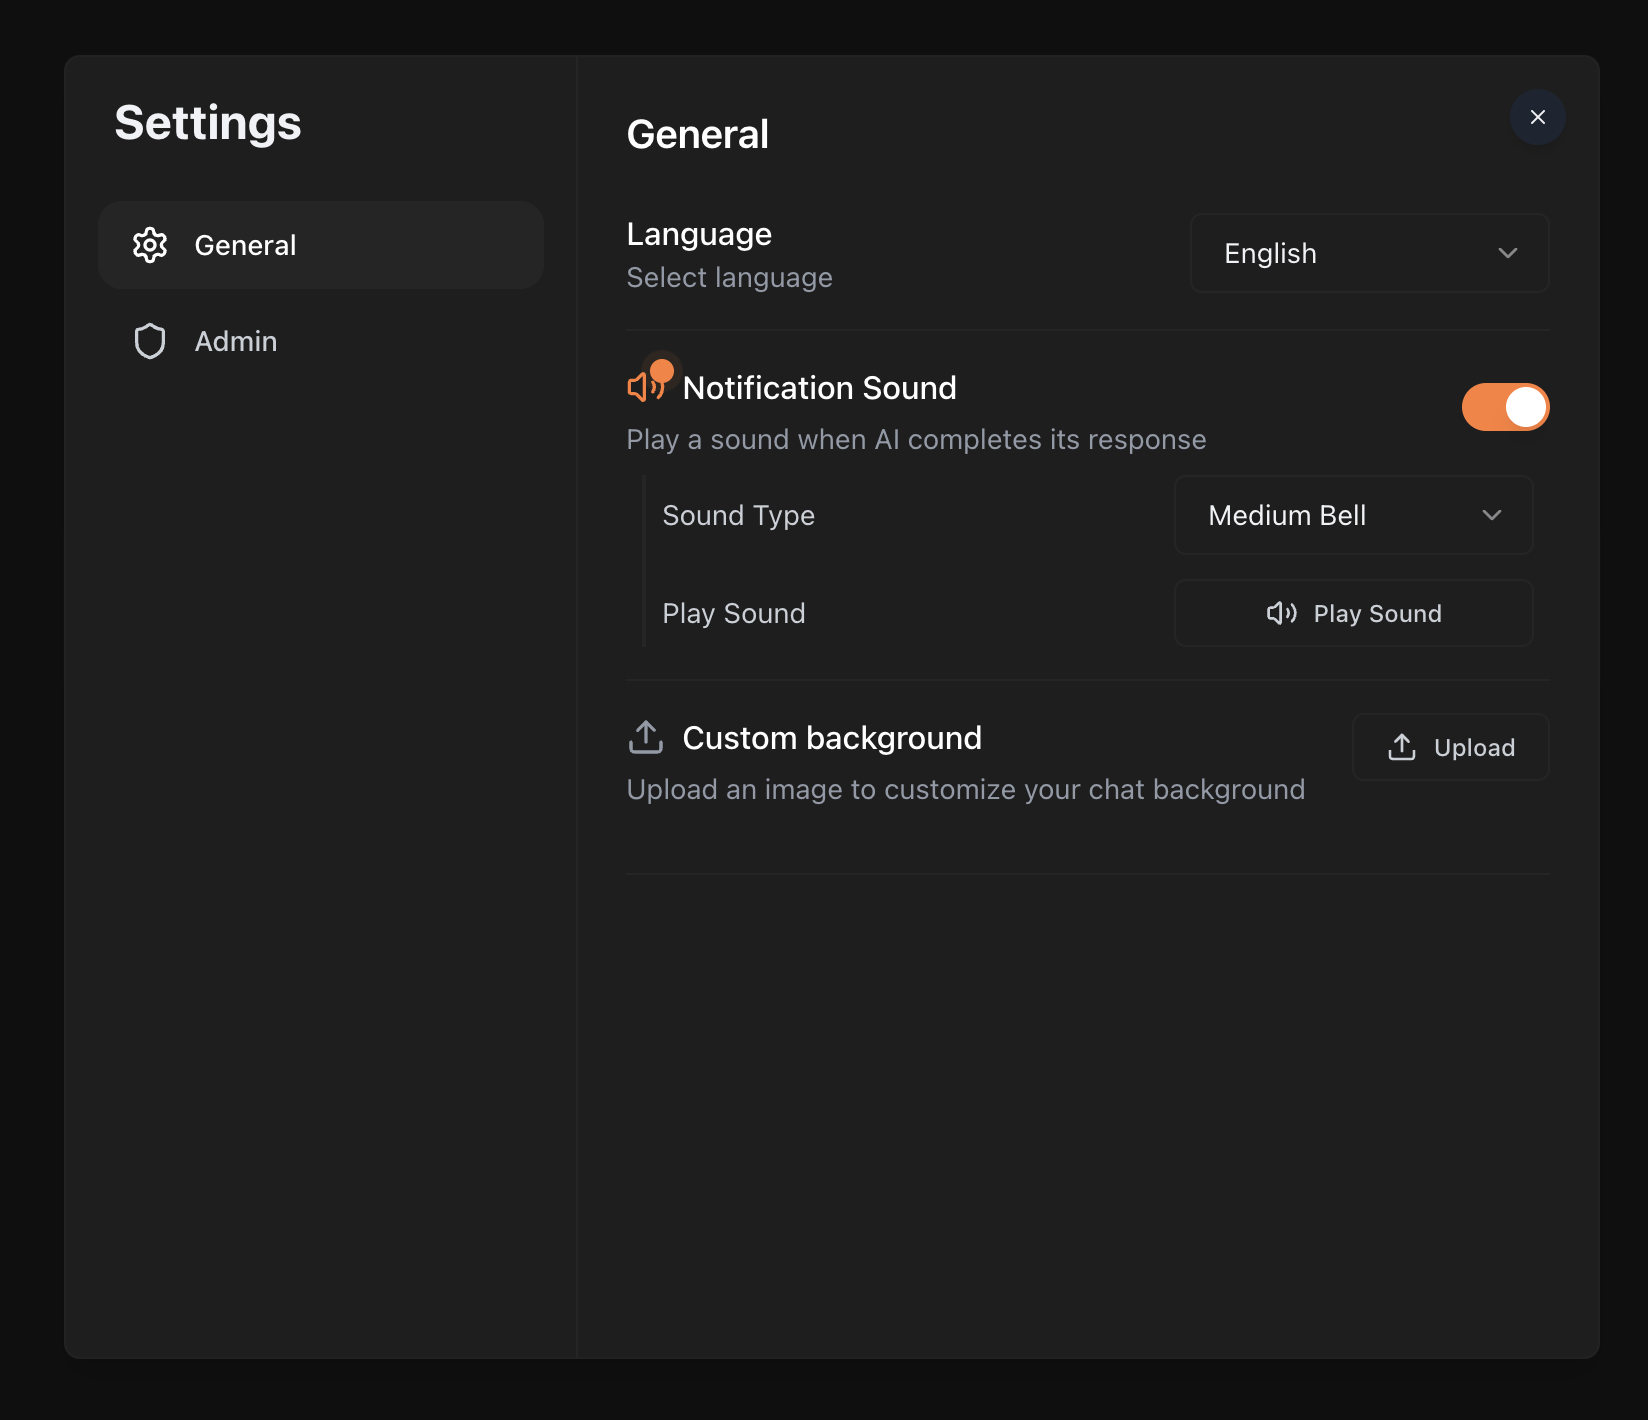Click Upload to add a custom background
Screen dimensions: 1648x1420
tap(1450, 747)
